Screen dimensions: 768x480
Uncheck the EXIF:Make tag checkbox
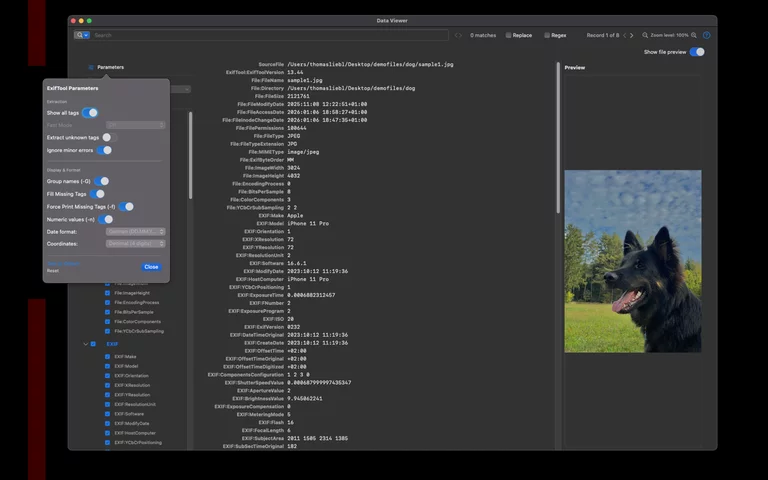(x=107, y=357)
